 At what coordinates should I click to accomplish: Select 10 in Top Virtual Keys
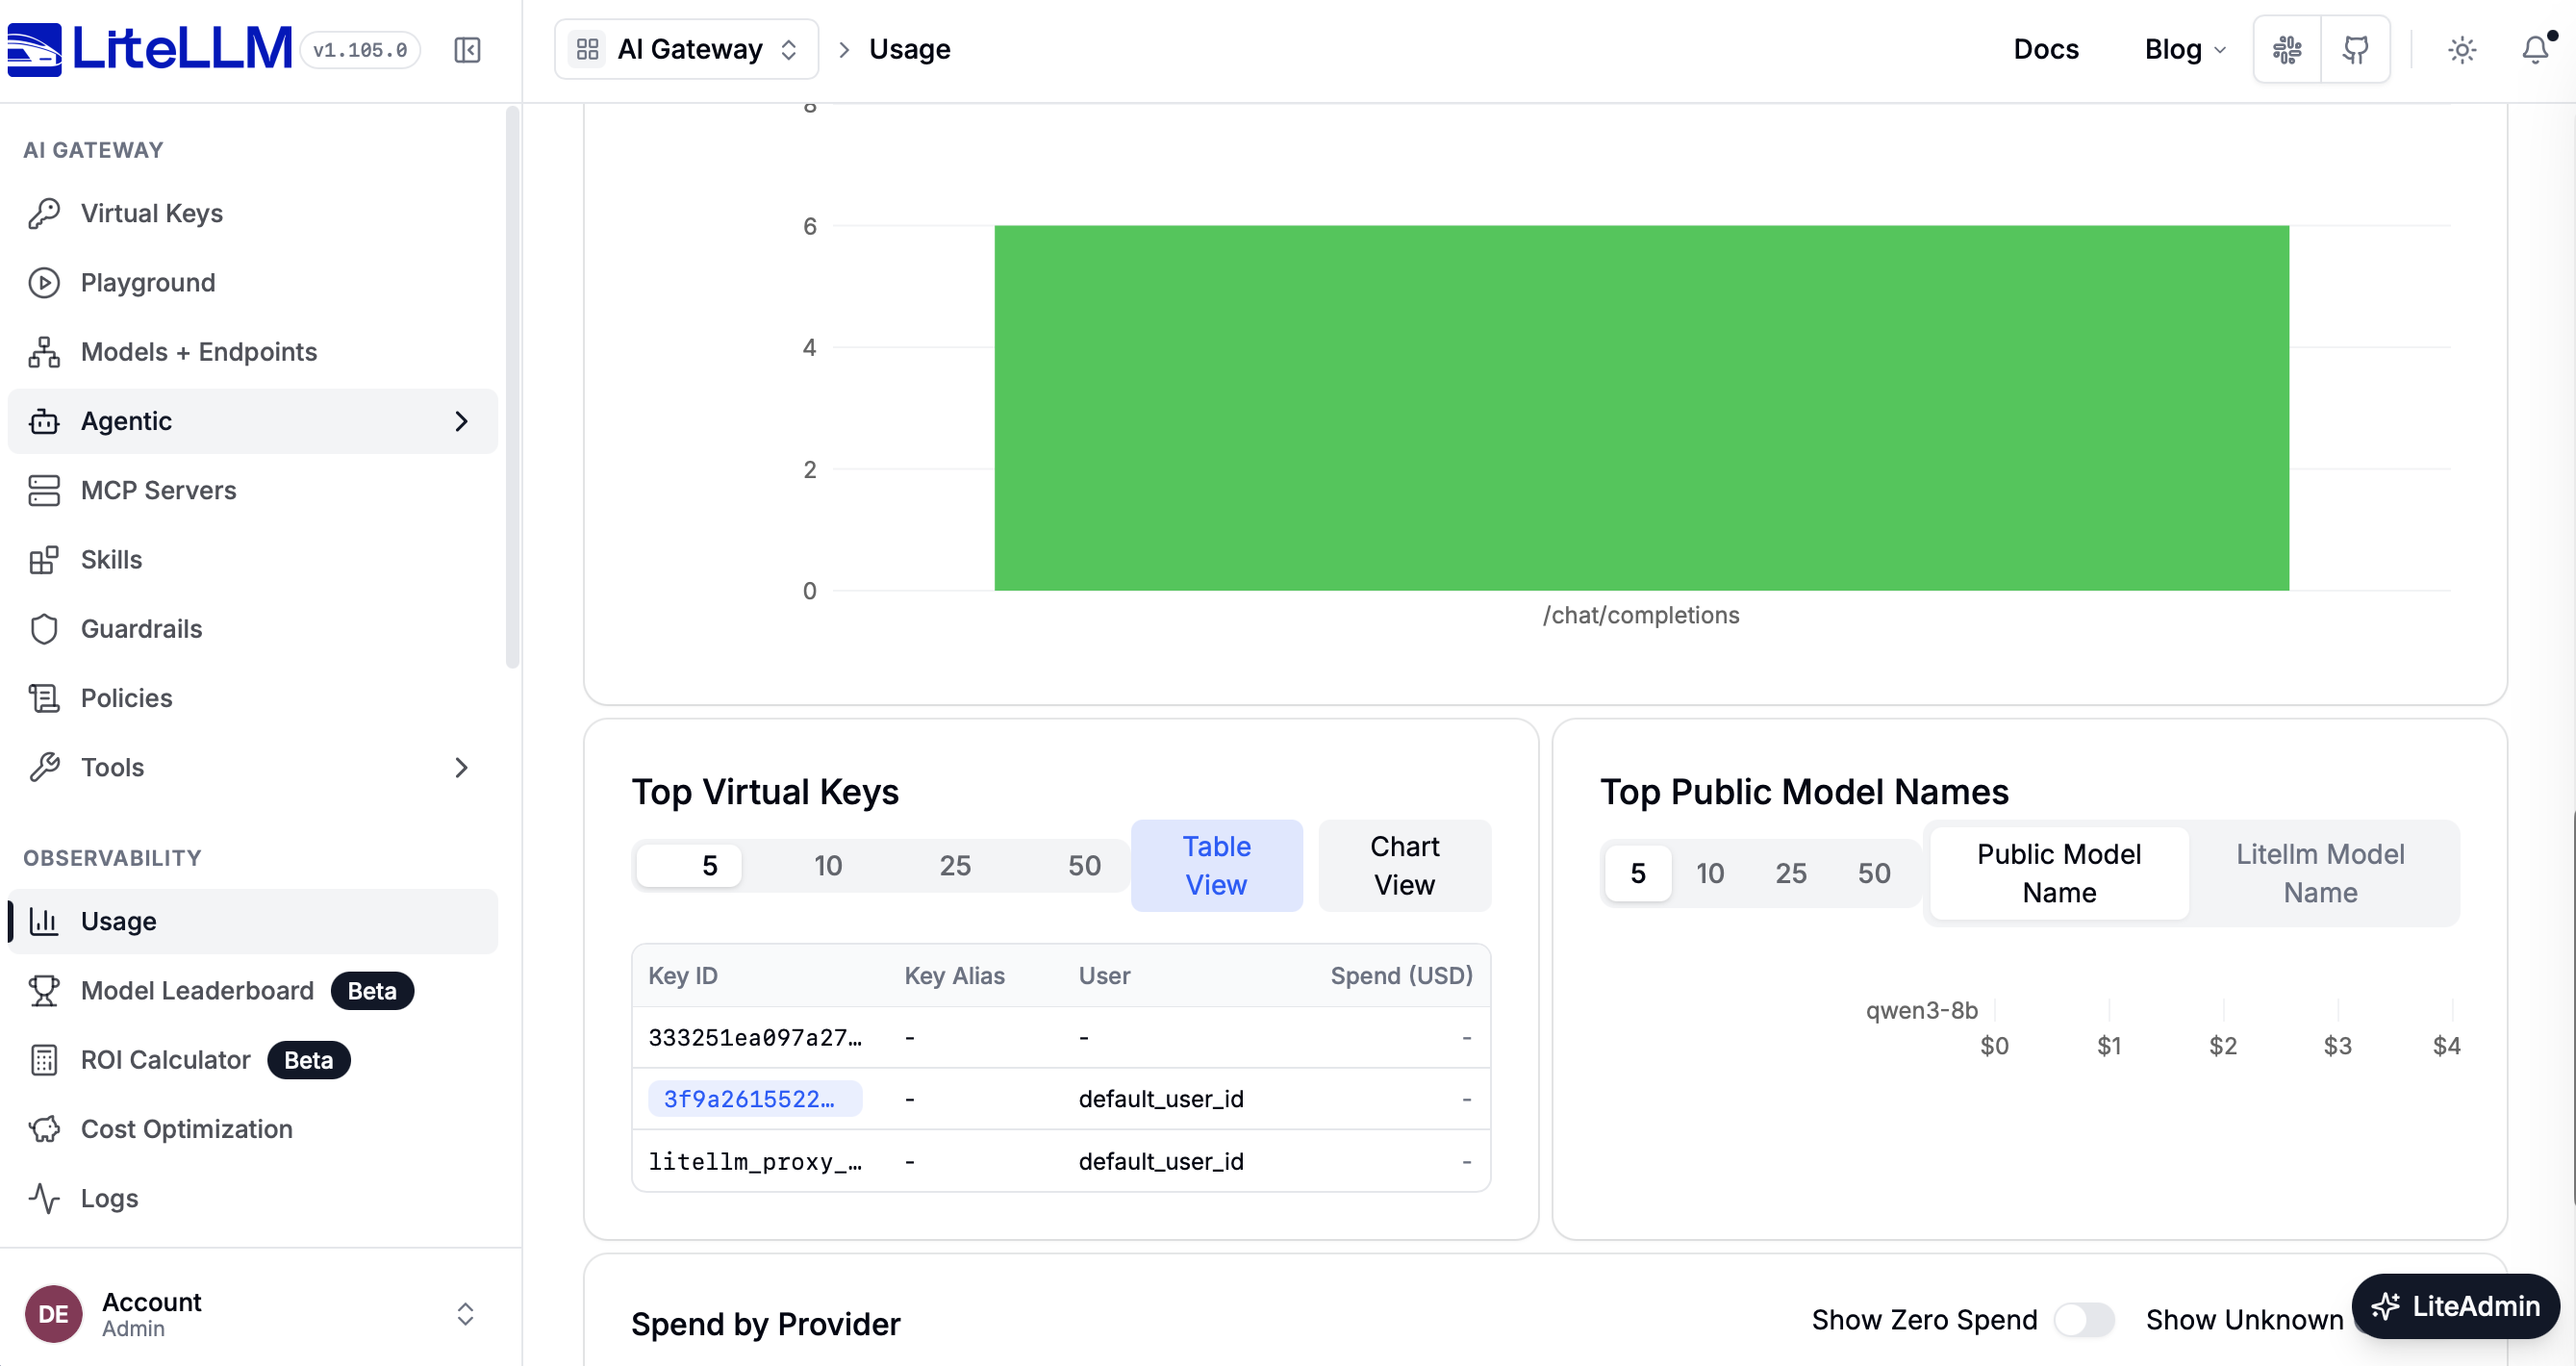coord(827,865)
